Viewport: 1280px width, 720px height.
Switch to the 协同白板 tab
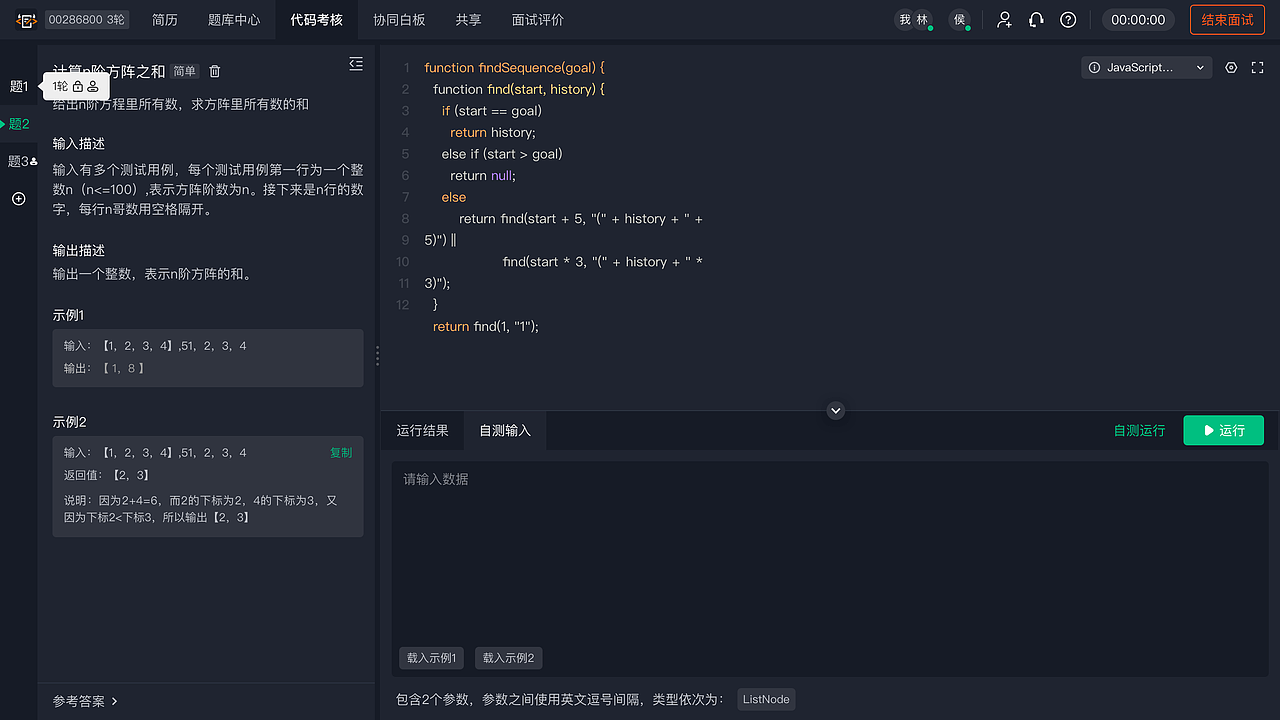pyautogui.click(x=399, y=19)
